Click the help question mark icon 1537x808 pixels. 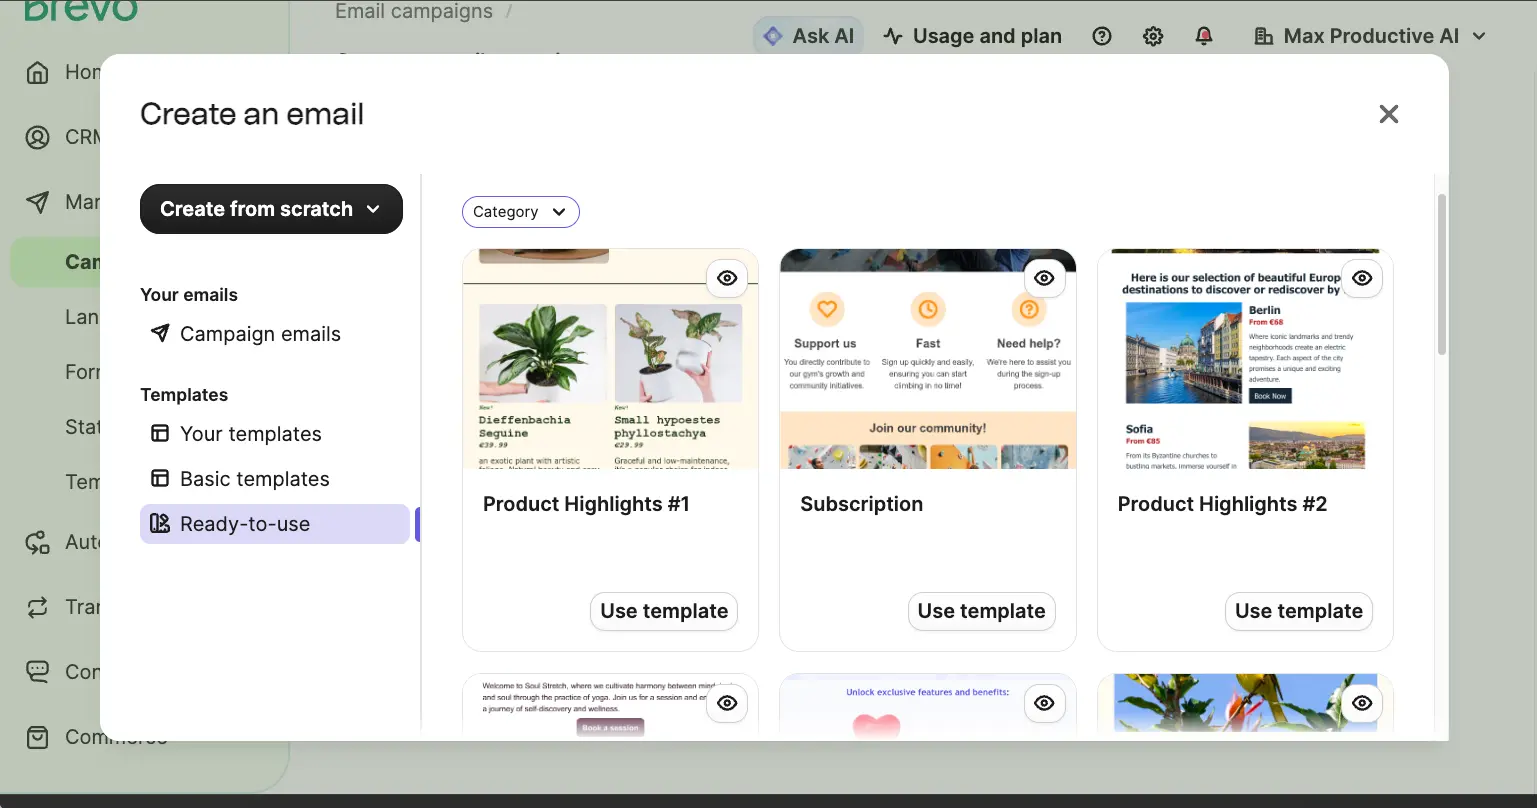(1102, 35)
